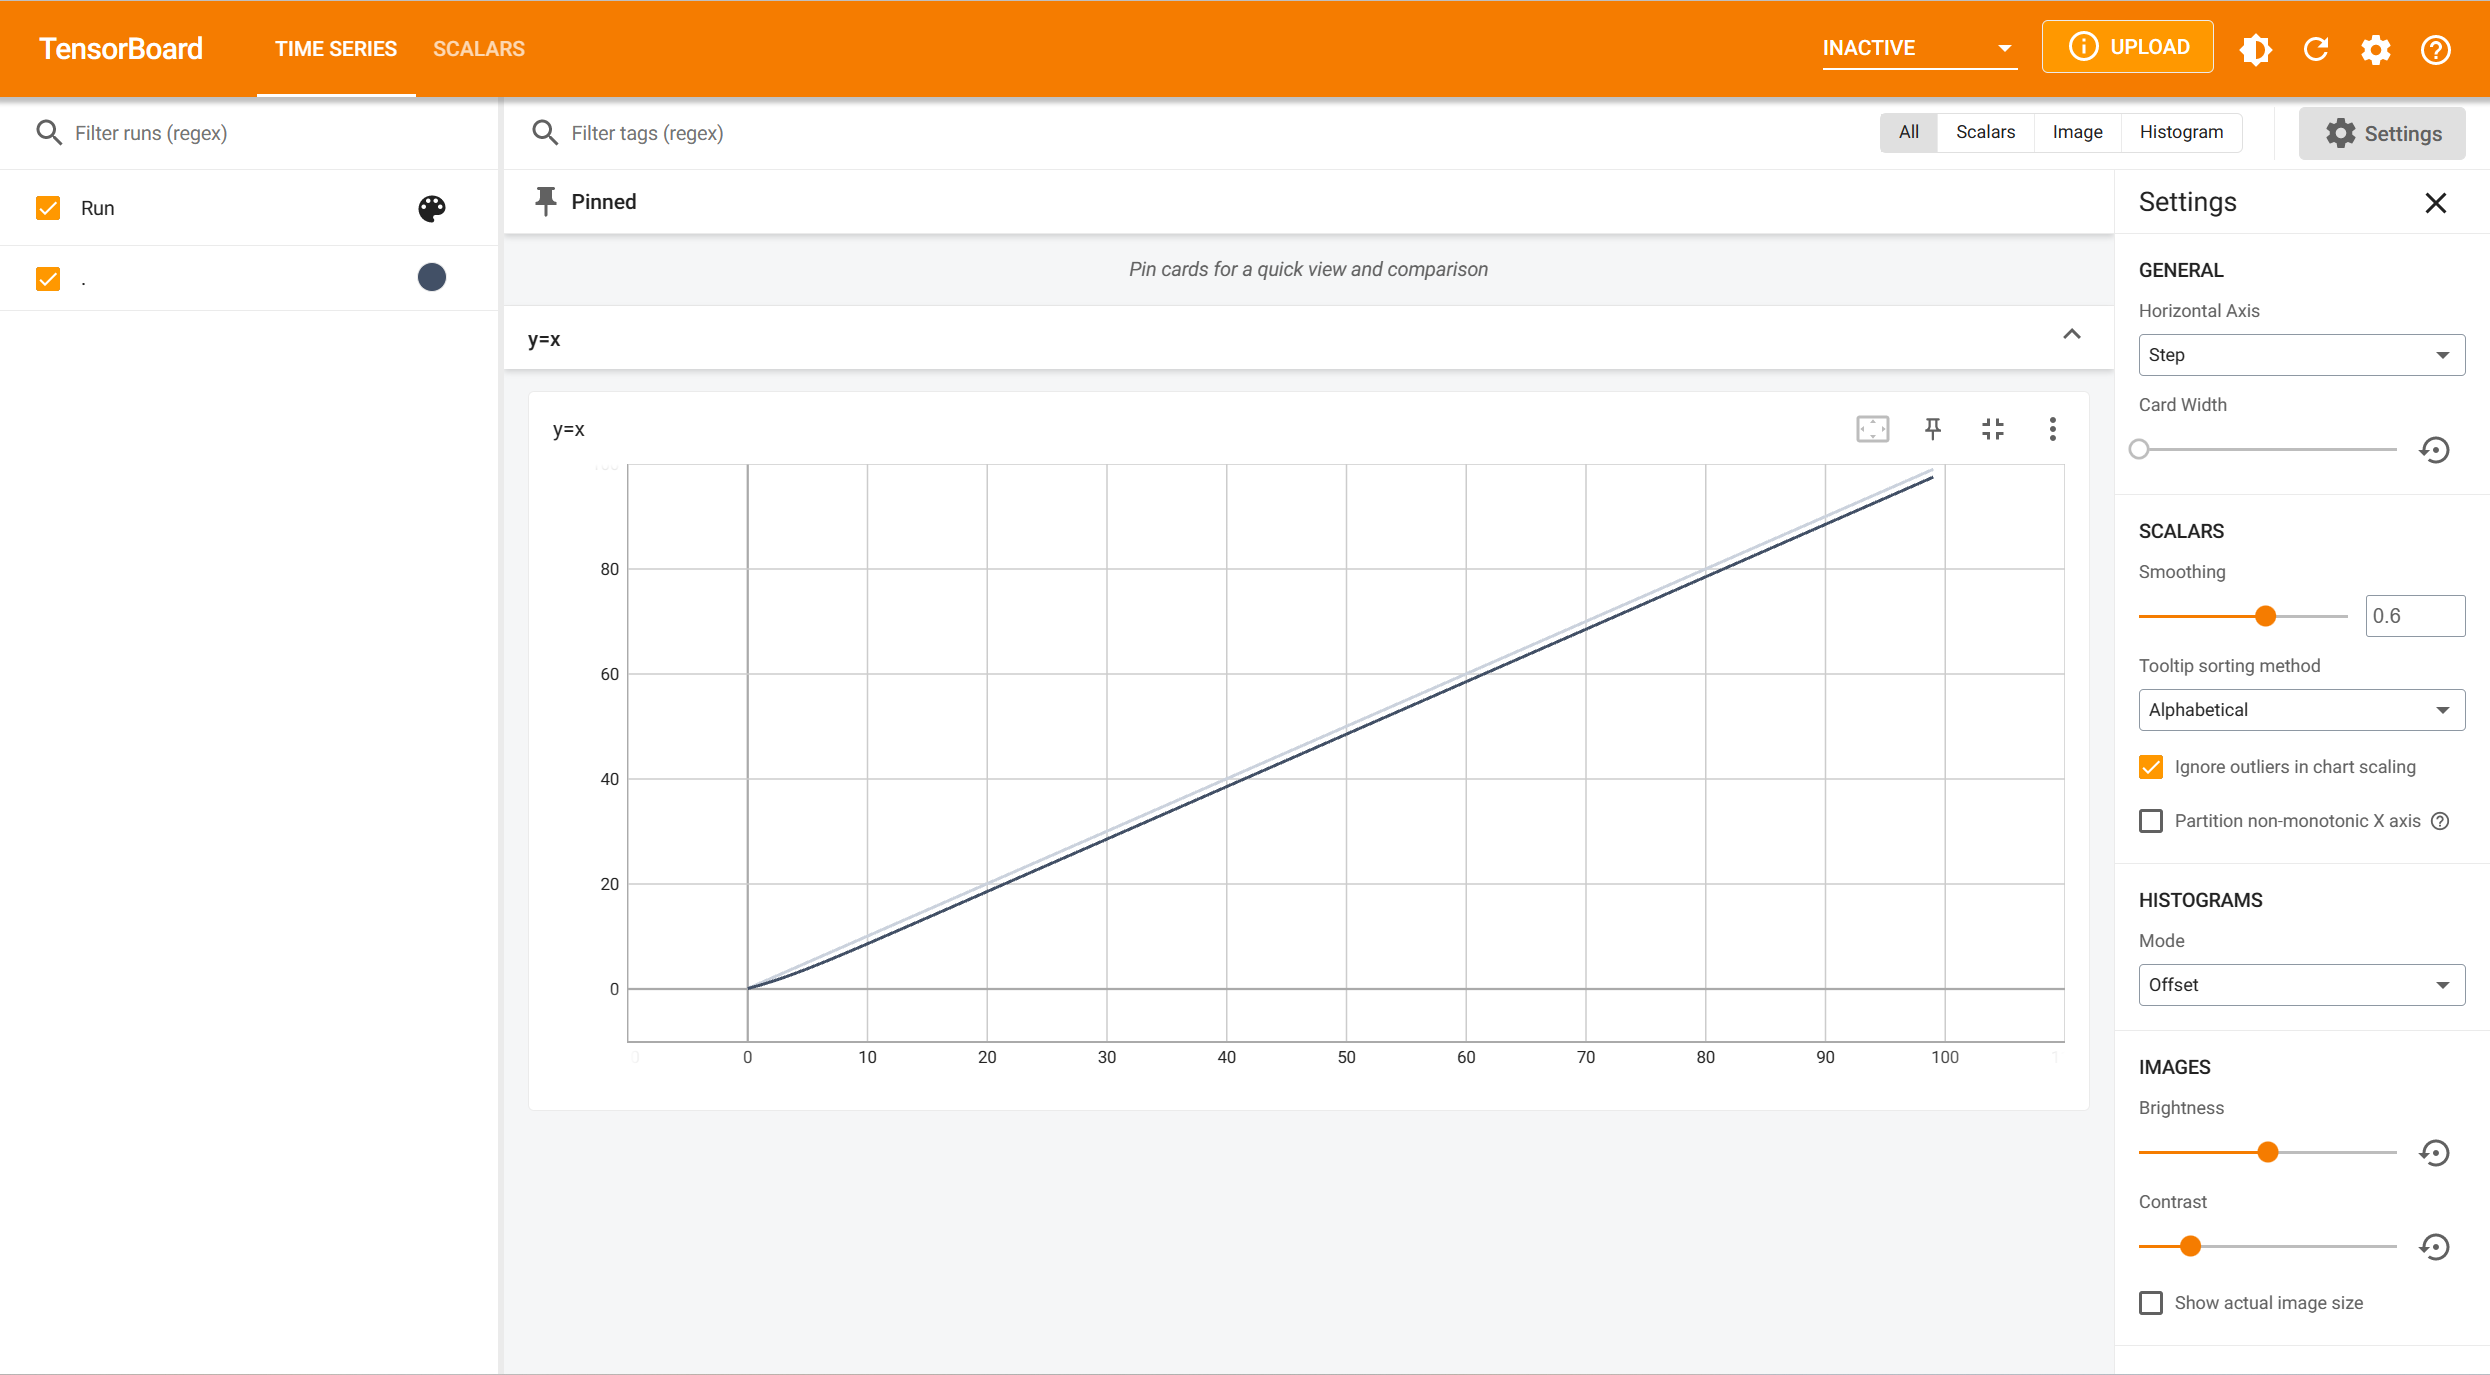2490x1375 pixels.
Task: Click the run color palette icon
Action: click(x=432, y=208)
